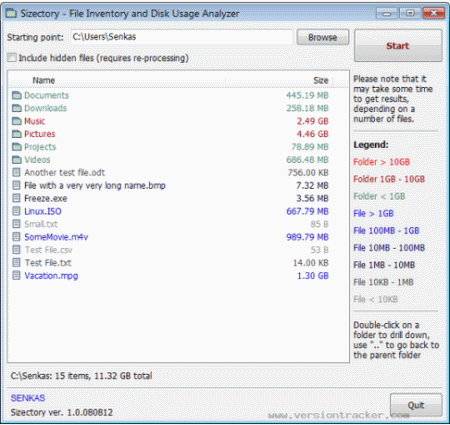
Task: Click the 53 B size value
Action: 320,250
